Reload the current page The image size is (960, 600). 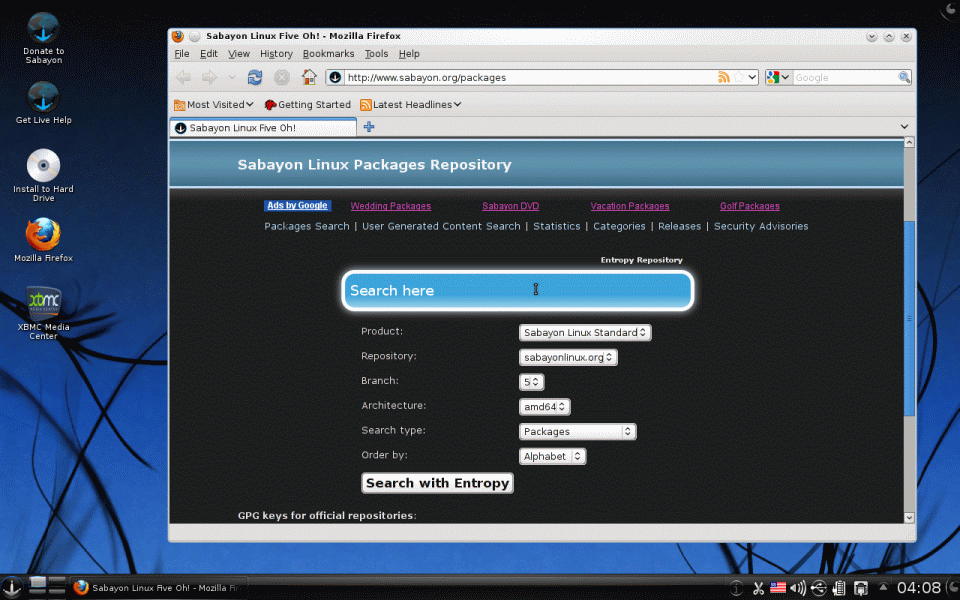[255, 77]
